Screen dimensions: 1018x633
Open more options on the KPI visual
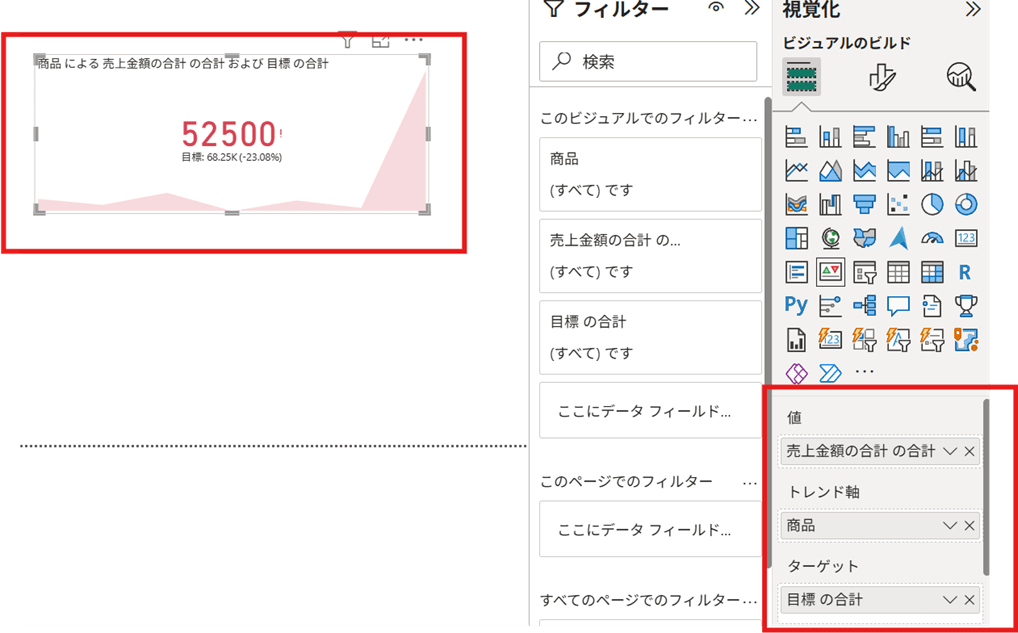tap(413, 40)
